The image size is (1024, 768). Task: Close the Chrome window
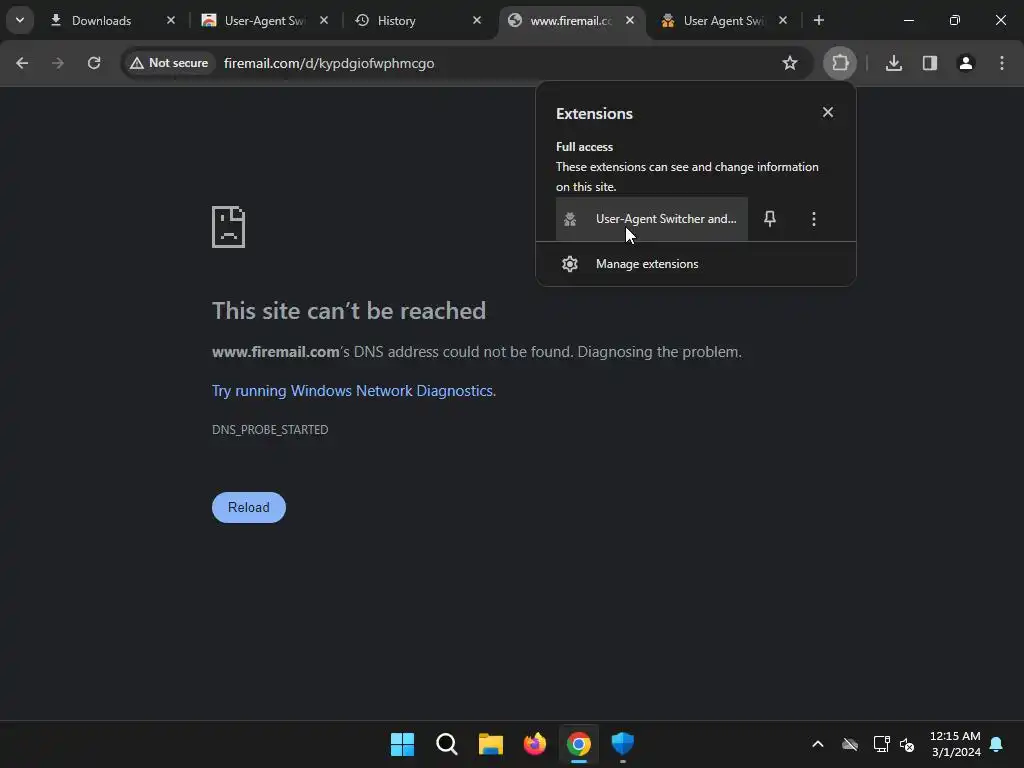click(x=1000, y=20)
